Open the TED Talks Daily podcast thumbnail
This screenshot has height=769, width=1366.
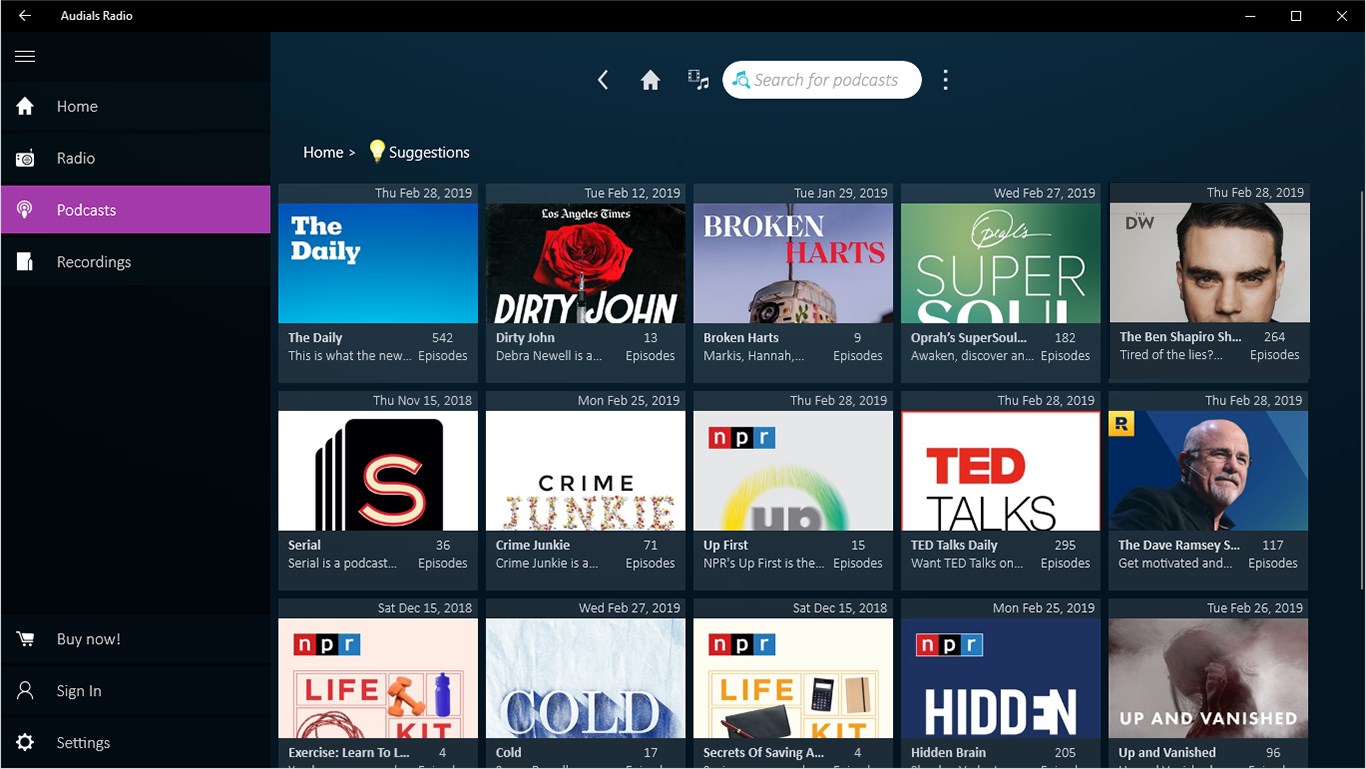point(1000,470)
